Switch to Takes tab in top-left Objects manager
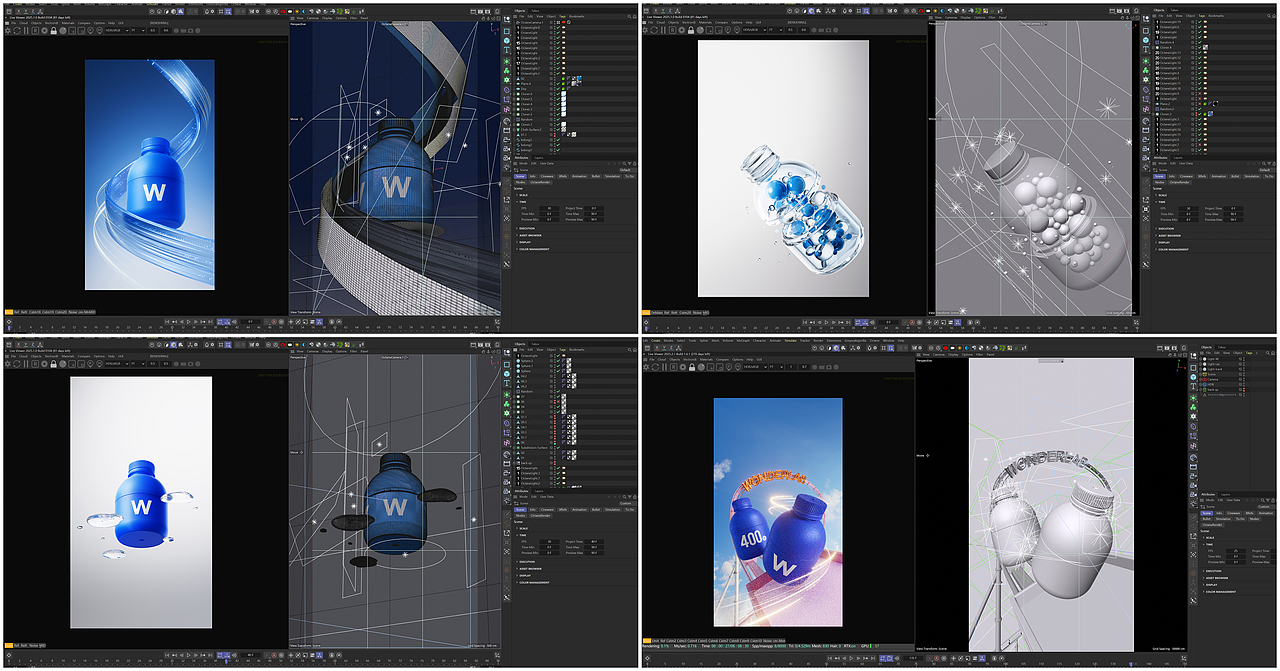This screenshot has height=671, width=1280. tap(535, 11)
